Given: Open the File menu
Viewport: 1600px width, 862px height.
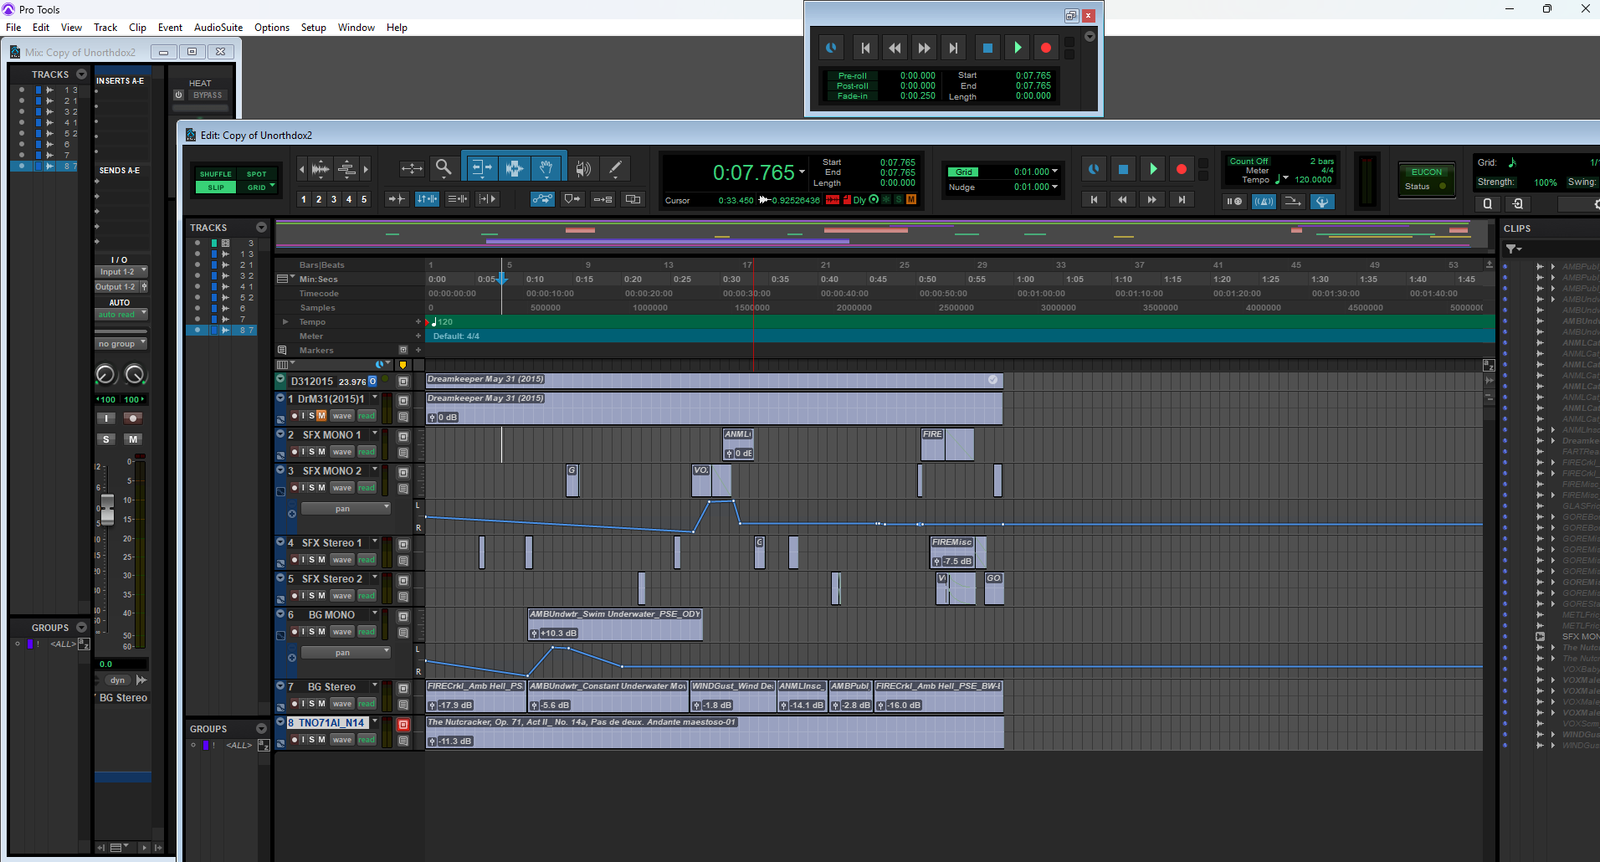Looking at the screenshot, I should [x=13, y=27].
